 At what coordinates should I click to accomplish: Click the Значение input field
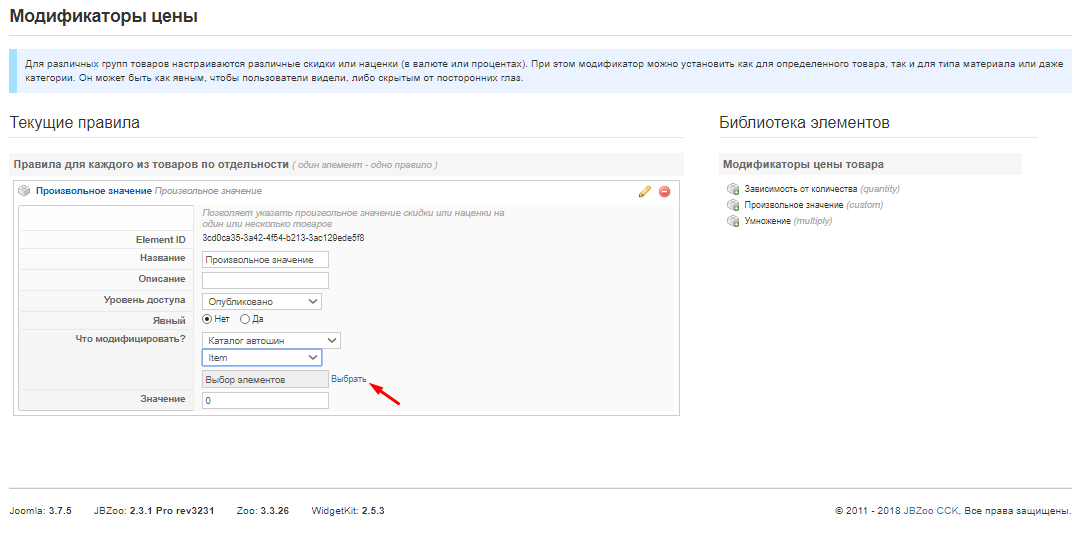(x=265, y=400)
